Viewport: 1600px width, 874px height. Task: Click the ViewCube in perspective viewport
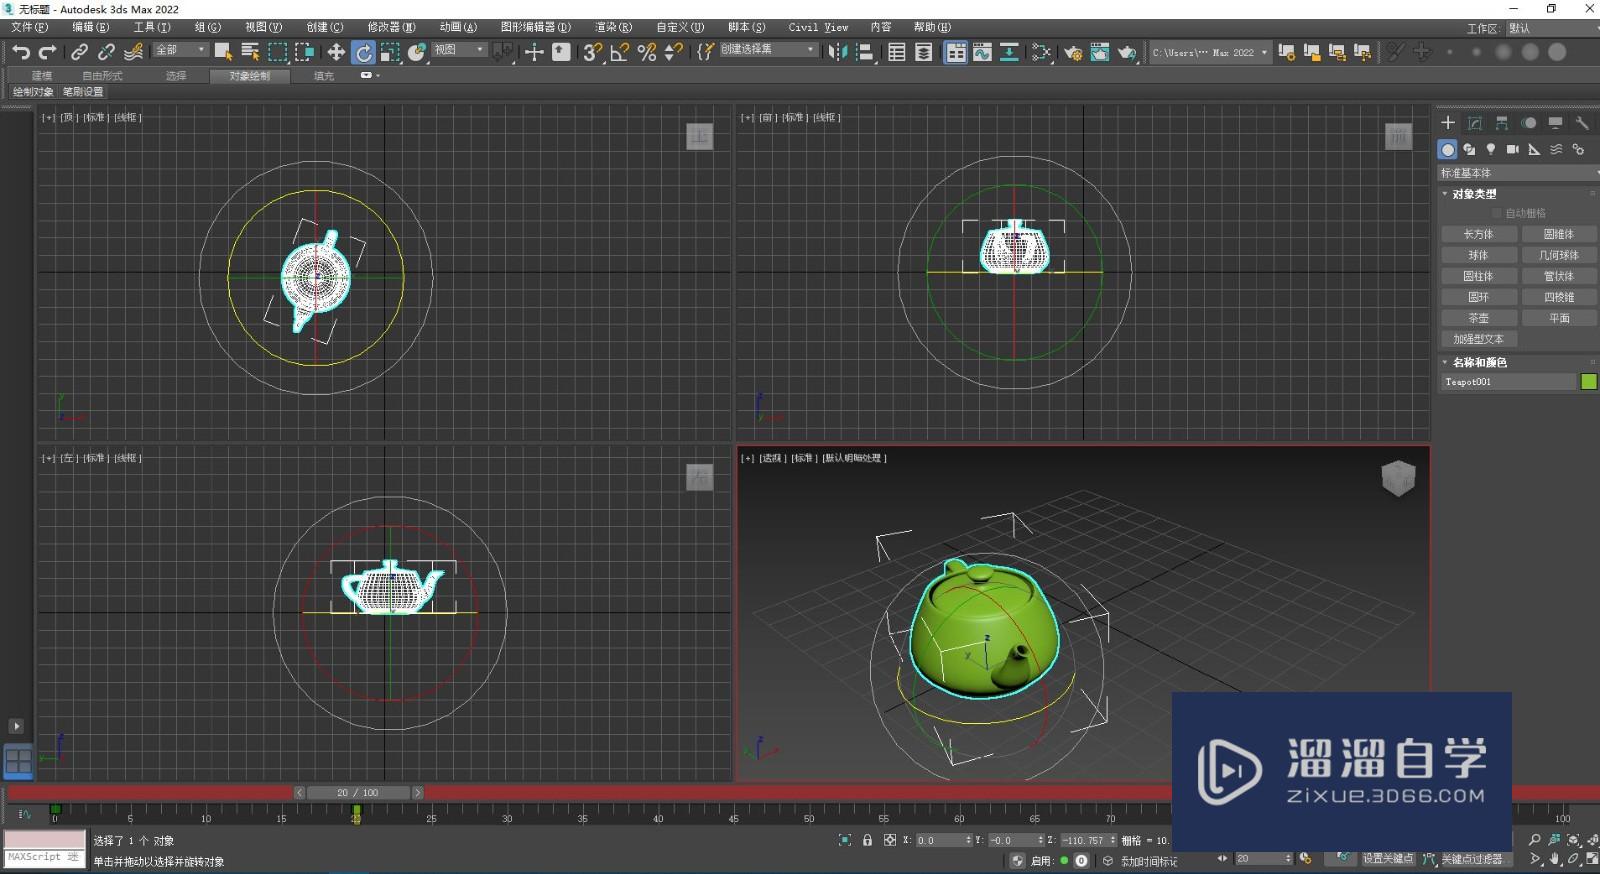tap(1398, 477)
